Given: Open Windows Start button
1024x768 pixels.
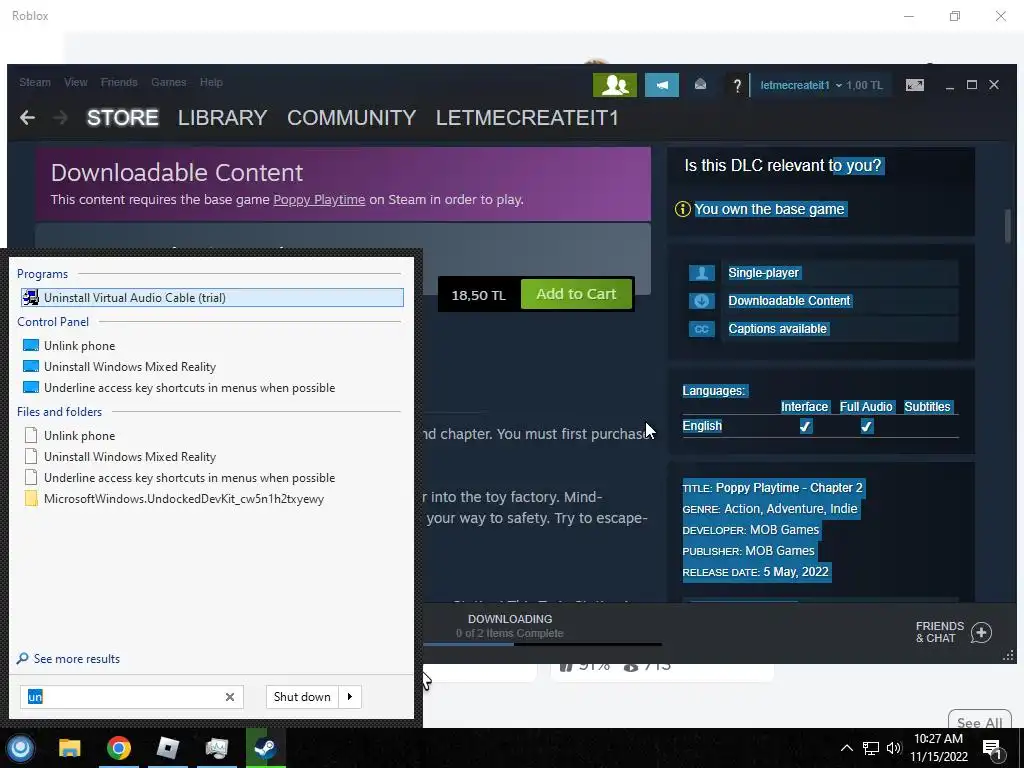Looking at the screenshot, I should [x=20, y=748].
